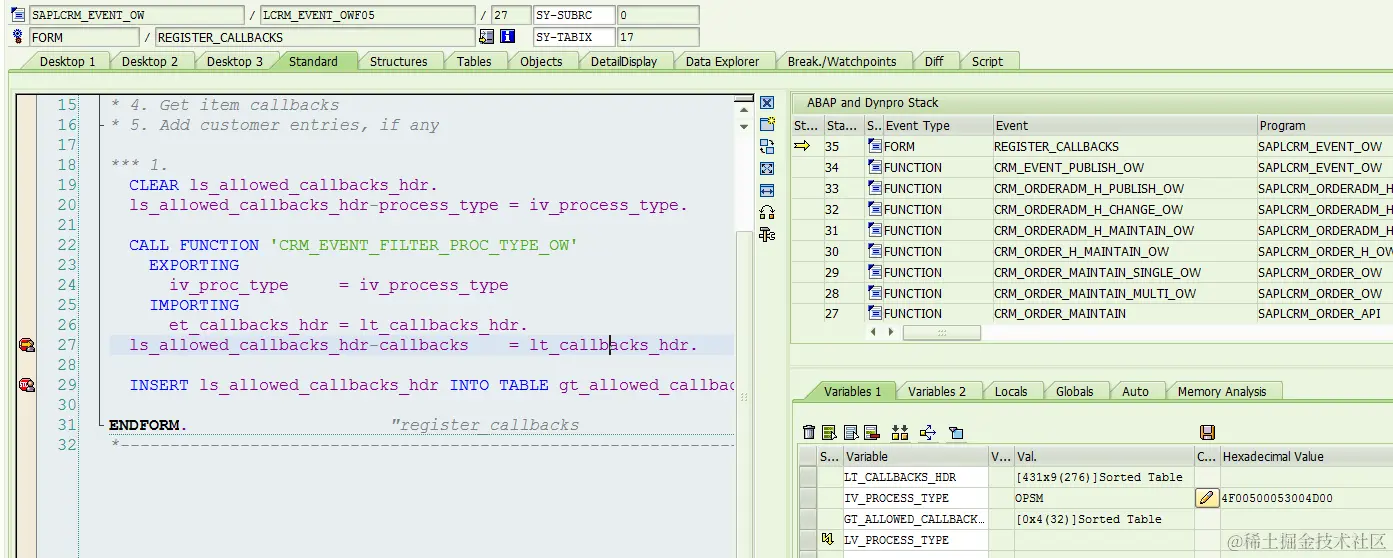Viewport: 1393px width, 558px height.
Task: Open the Break./Watchpoints tab
Action: 842,61
